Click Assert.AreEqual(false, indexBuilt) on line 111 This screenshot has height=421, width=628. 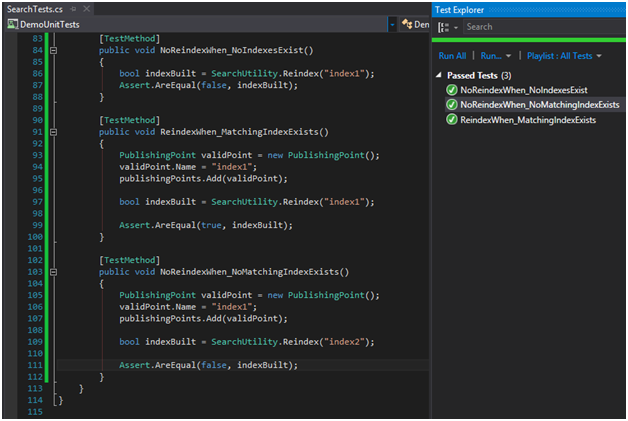[208, 365]
